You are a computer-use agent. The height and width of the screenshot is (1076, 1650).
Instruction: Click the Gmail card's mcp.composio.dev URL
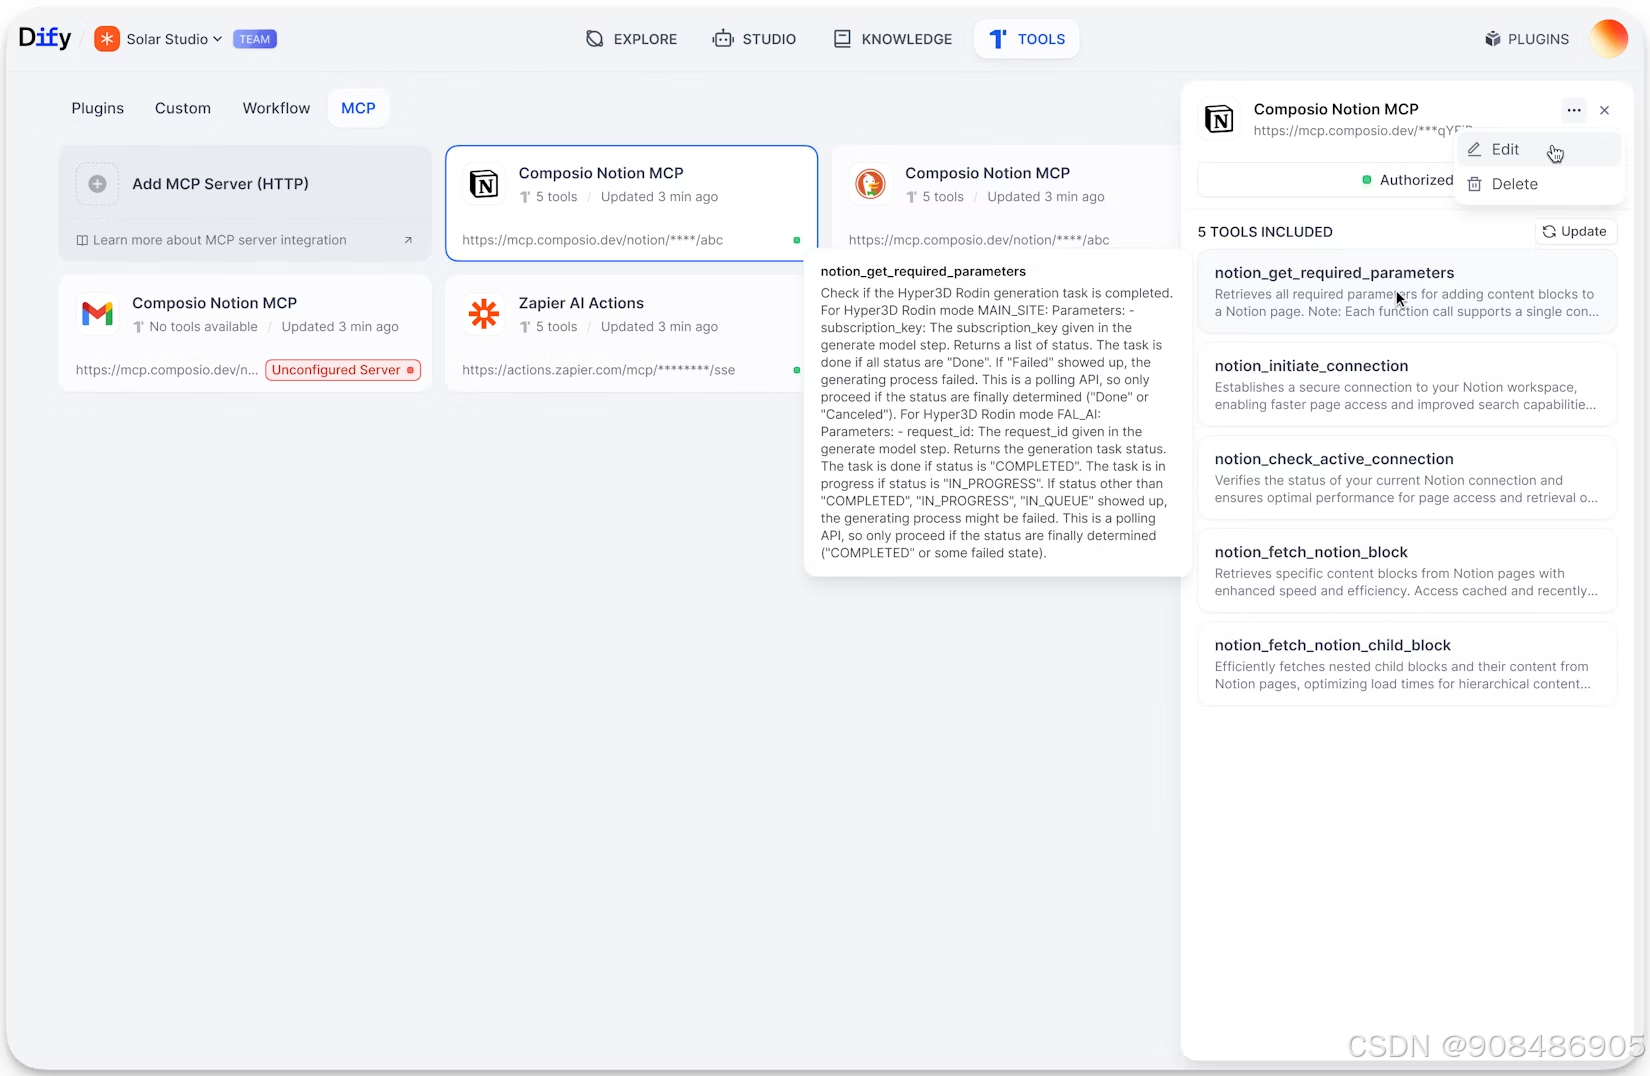tap(167, 370)
